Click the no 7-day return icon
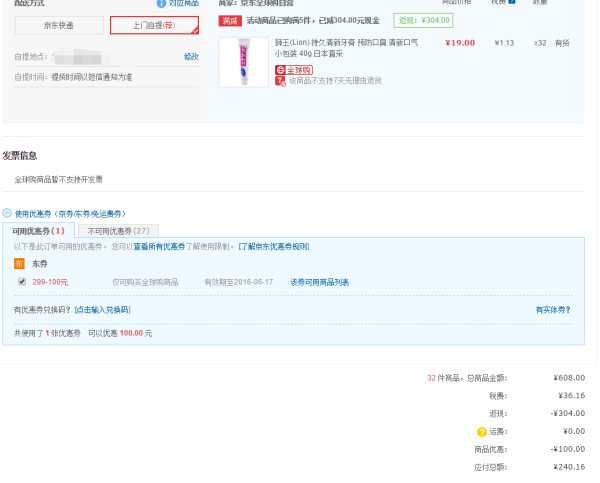This screenshot has width=600, height=483. pyautogui.click(x=280, y=81)
